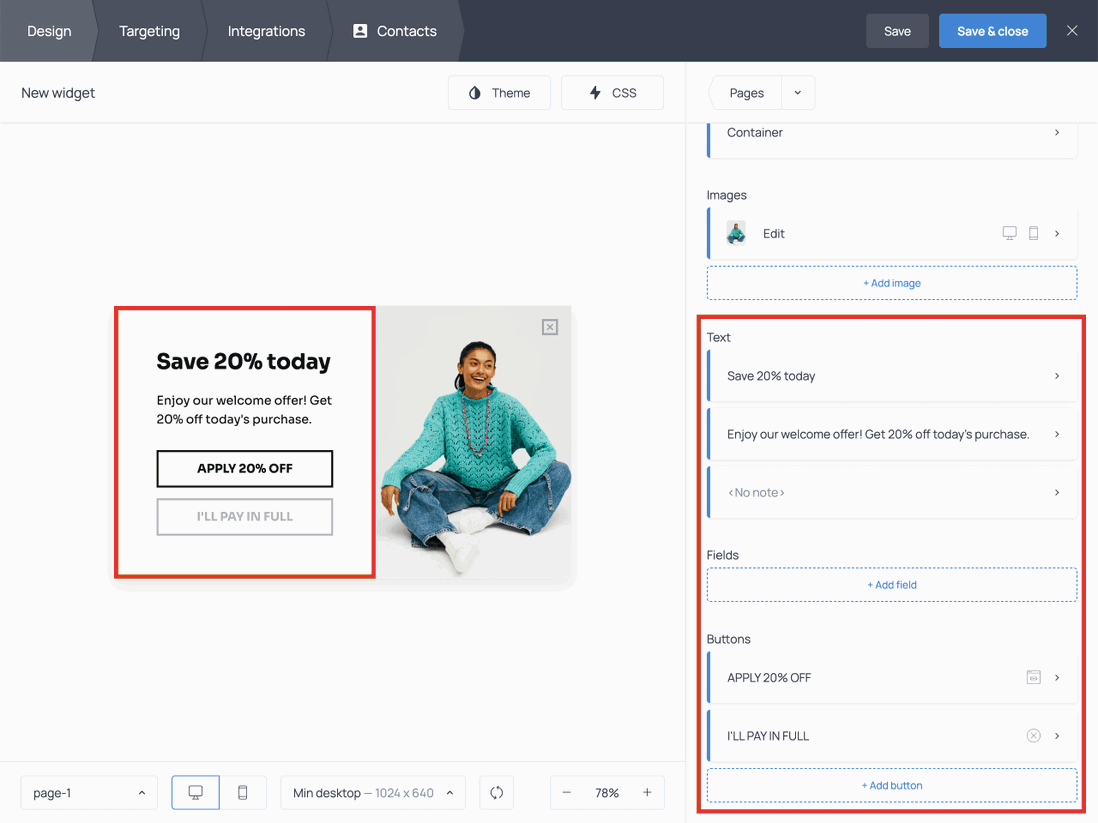1098x823 pixels.
Task: Click the refresh preview icon
Action: [497, 792]
